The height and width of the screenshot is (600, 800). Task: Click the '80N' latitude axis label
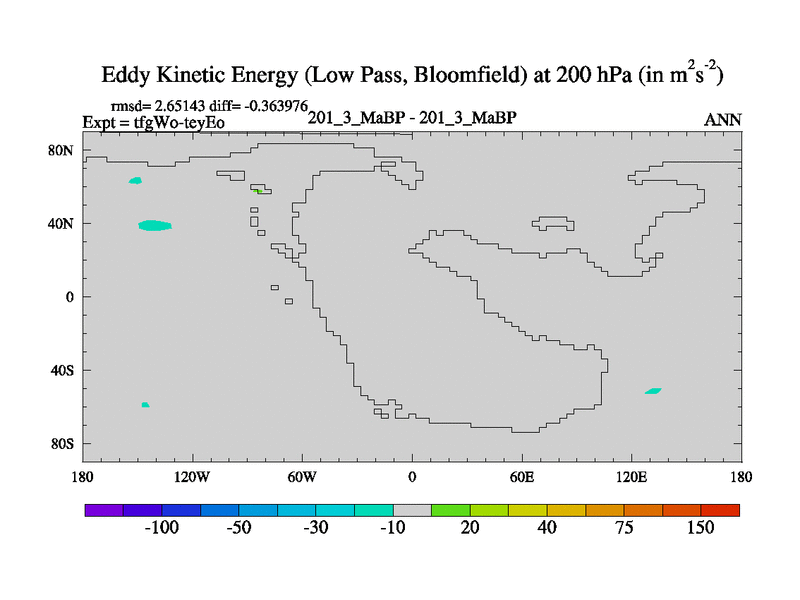(x=63, y=150)
